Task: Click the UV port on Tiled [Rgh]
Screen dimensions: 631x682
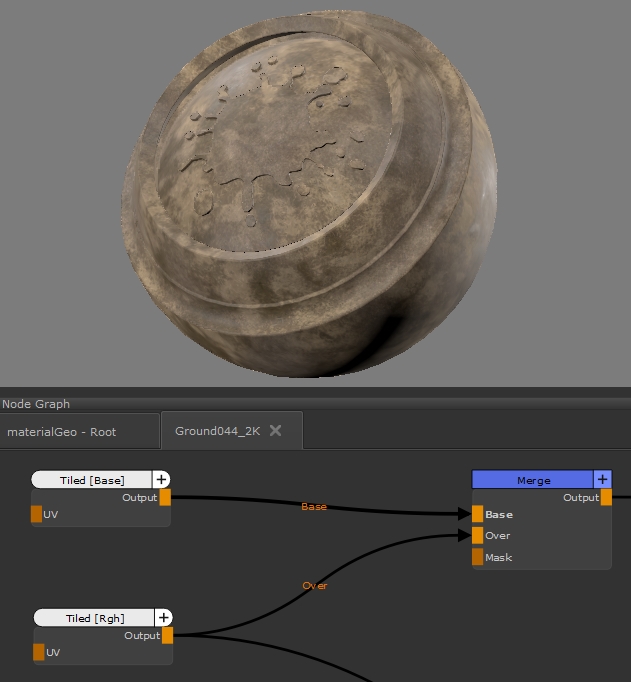Action: [39, 652]
